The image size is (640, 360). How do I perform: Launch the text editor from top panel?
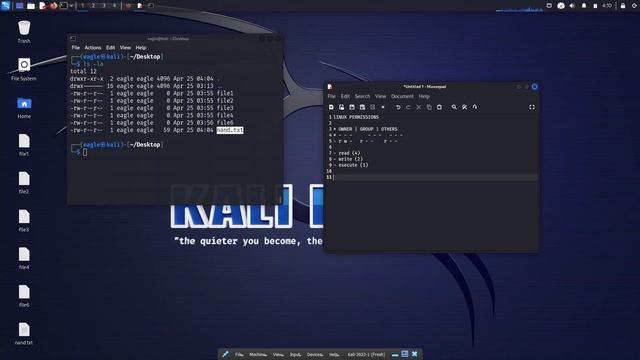click(42, 6)
